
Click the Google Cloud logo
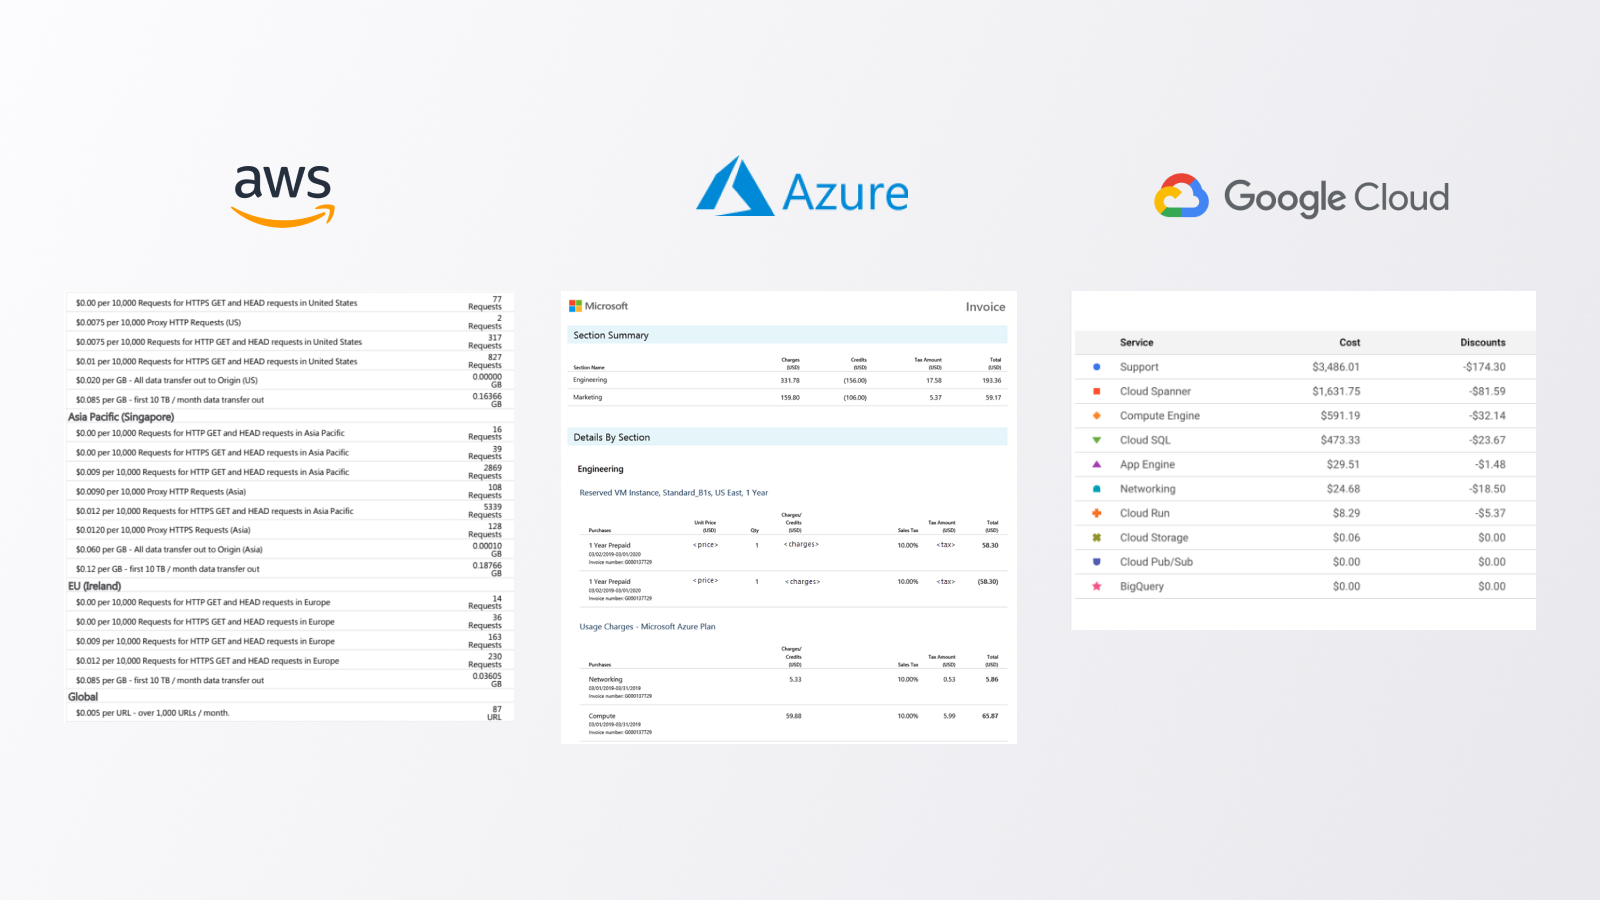(x=1301, y=196)
